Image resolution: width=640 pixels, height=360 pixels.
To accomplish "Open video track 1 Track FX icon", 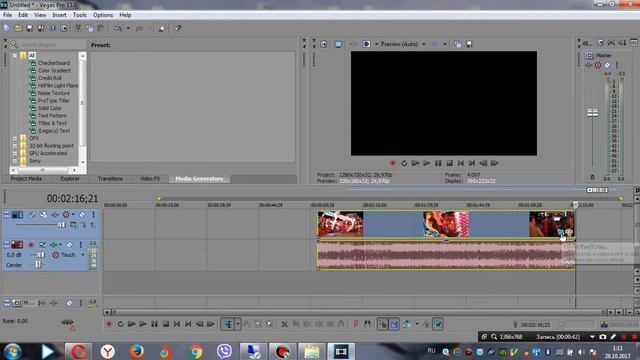I will point(55,214).
